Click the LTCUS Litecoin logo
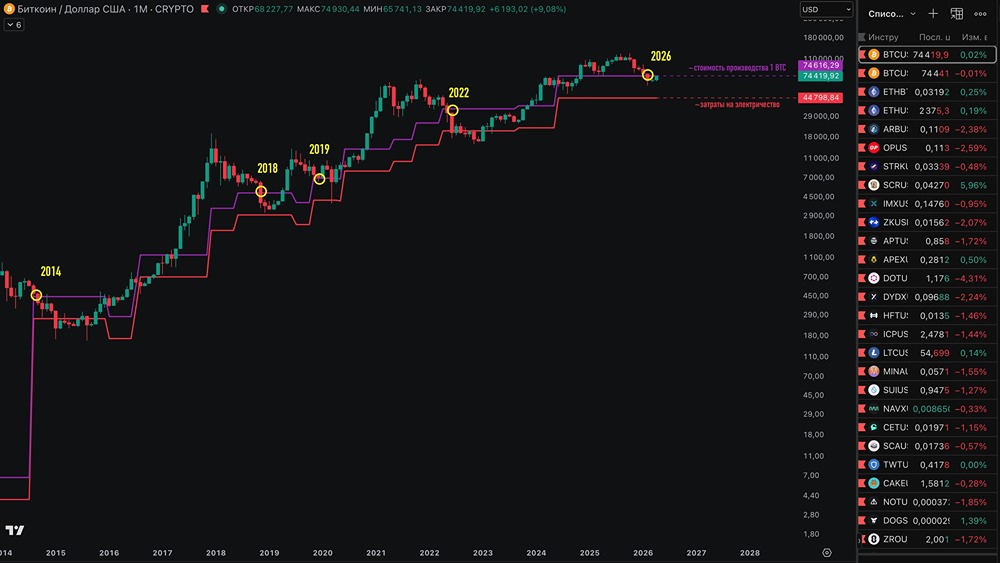Screen dimensions: 1000x563 coord(874,353)
